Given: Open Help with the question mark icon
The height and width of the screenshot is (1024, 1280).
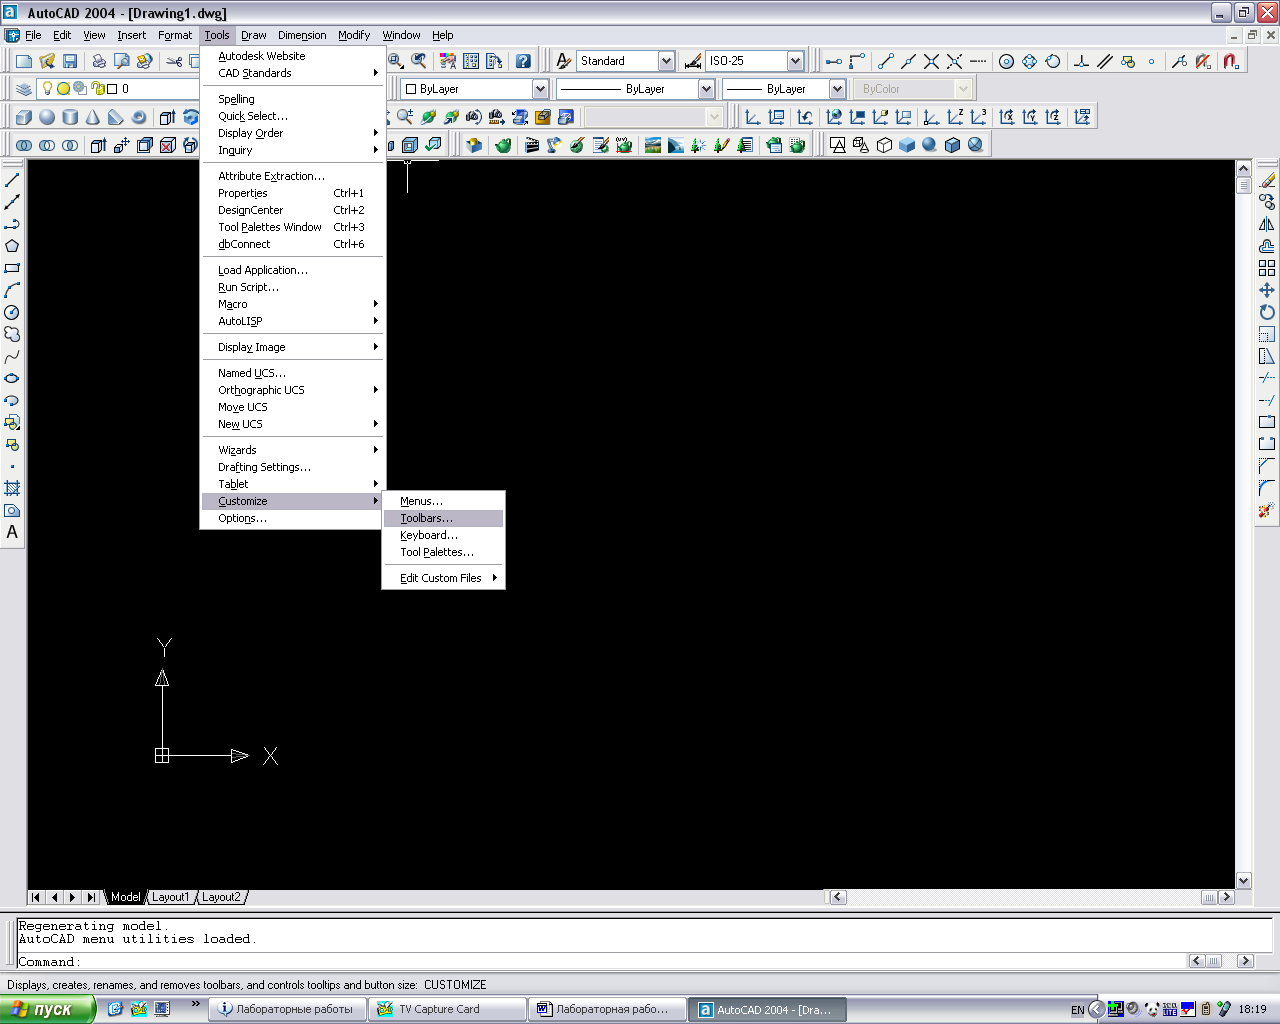Looking at the screenshot, I should 523,61.
